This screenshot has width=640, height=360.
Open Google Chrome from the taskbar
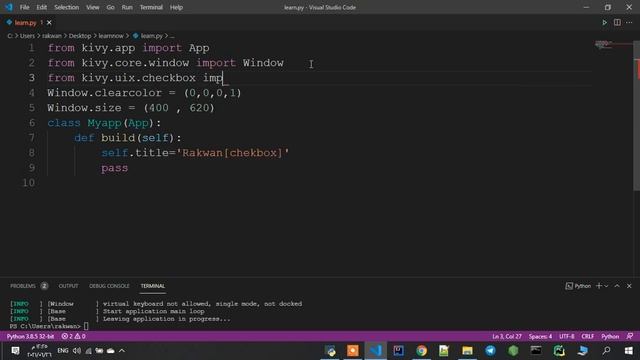coord(422,351)
